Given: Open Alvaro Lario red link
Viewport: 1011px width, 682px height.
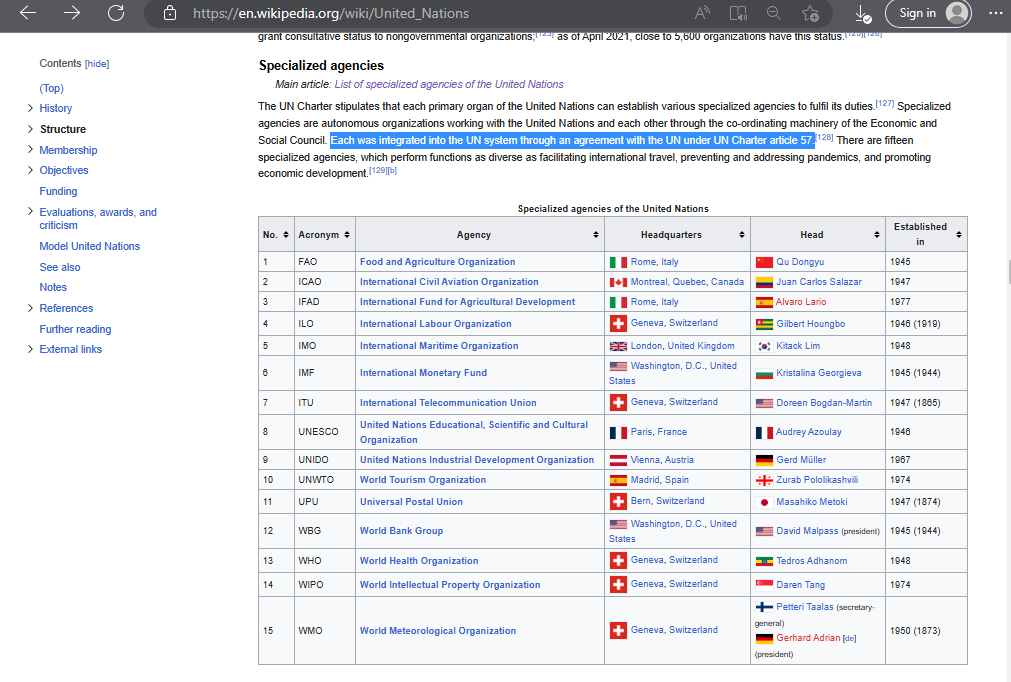Looking at the screenshot, I should 801,302.
